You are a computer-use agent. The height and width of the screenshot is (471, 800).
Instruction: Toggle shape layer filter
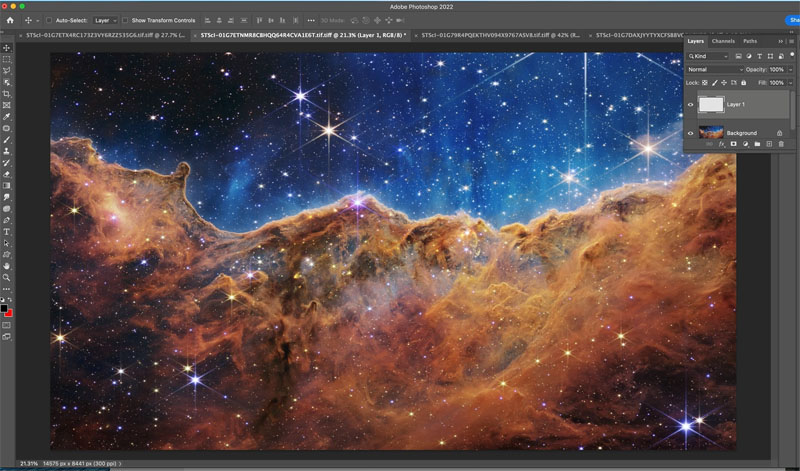tap(770, 56)
